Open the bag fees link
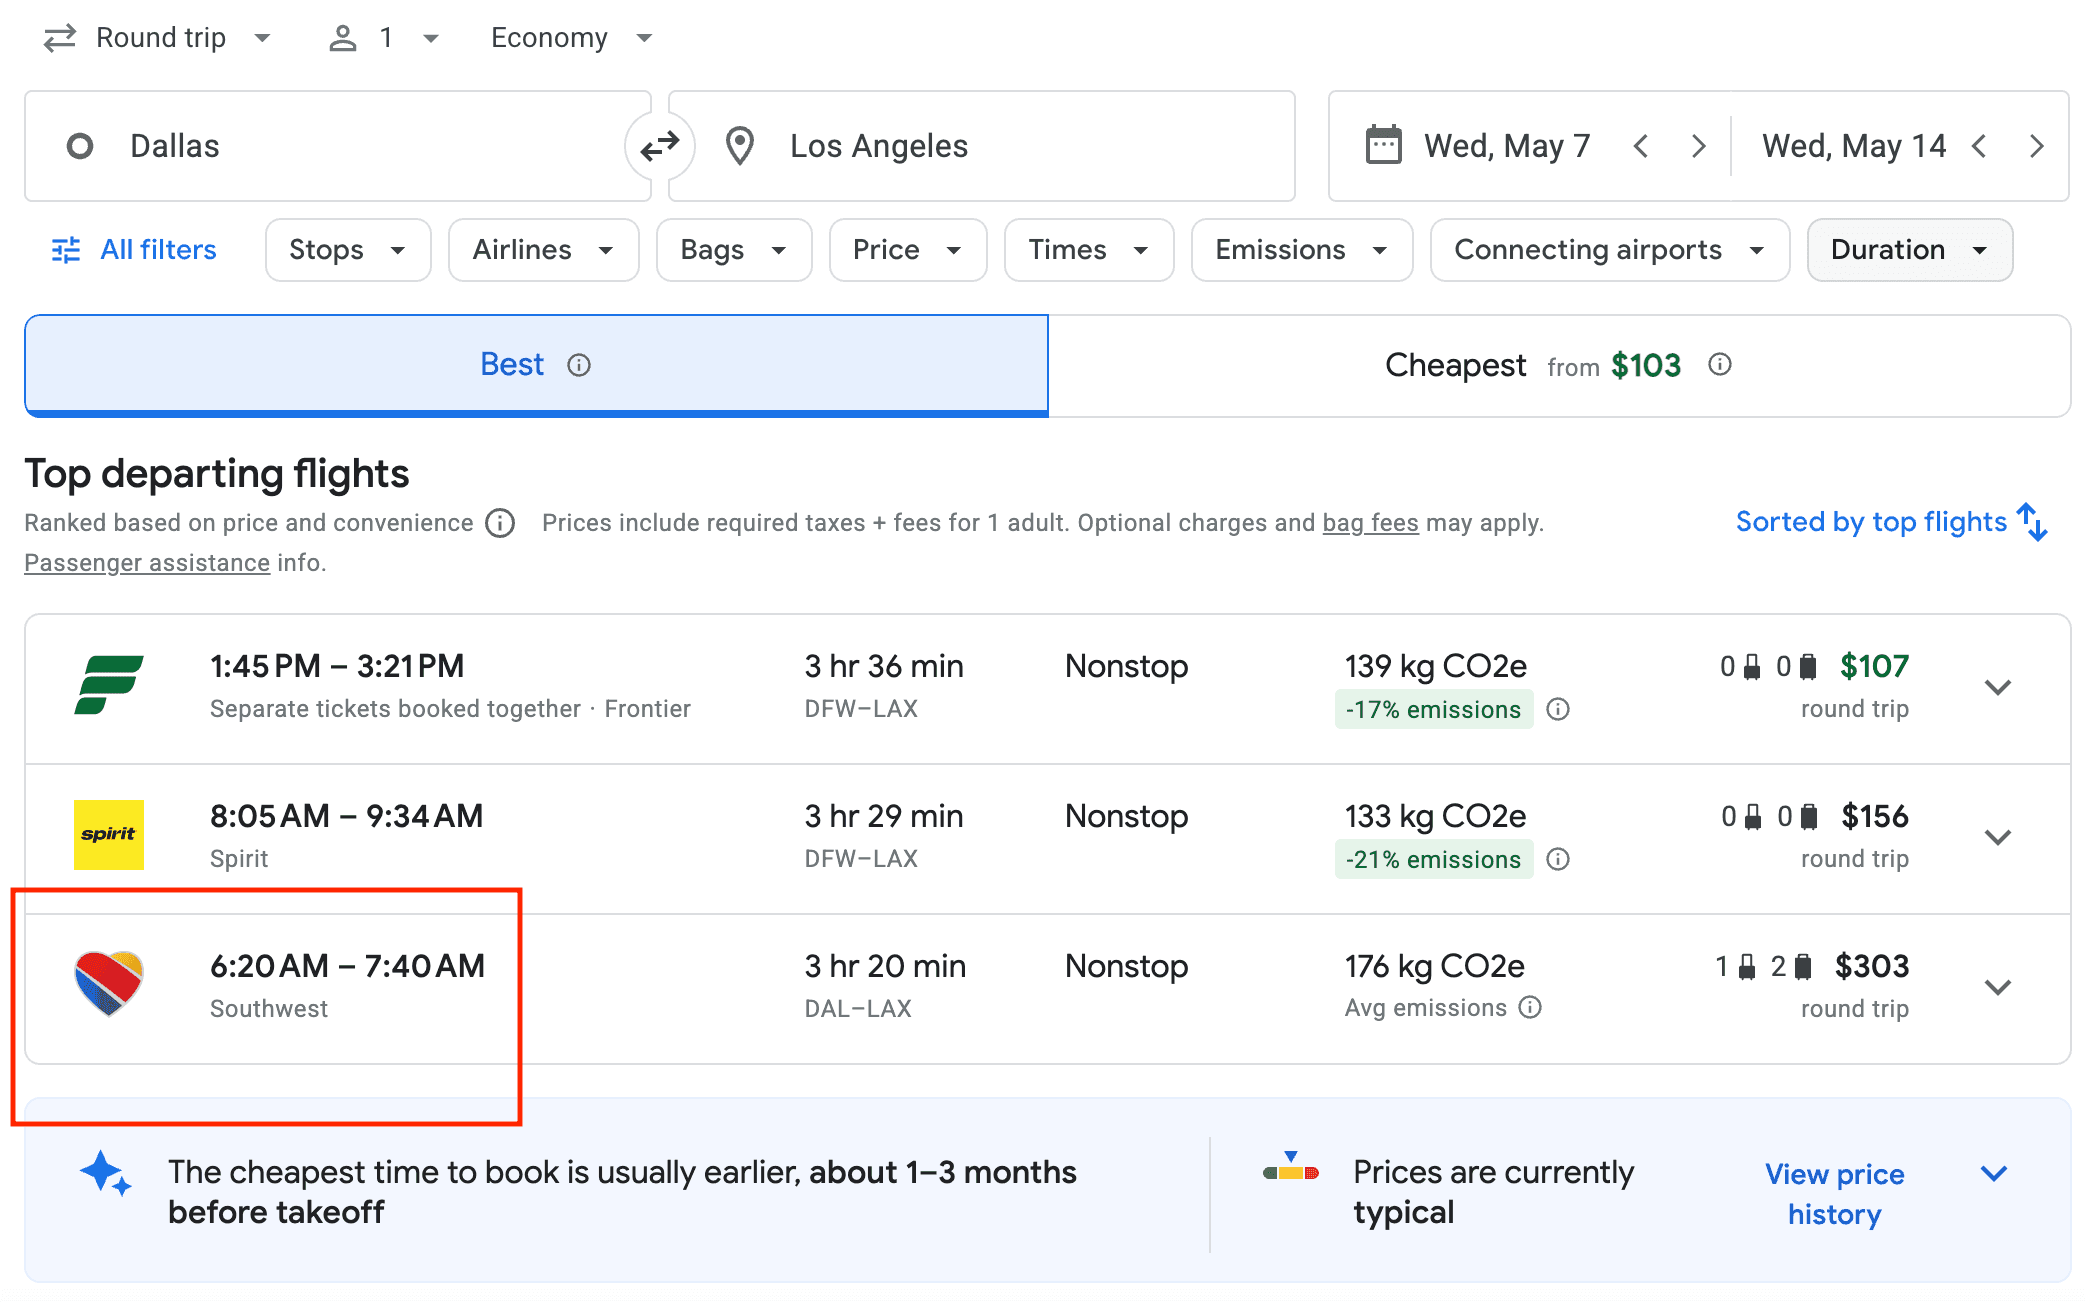The image size is (2086, 1302). [x=1370, y=523]
